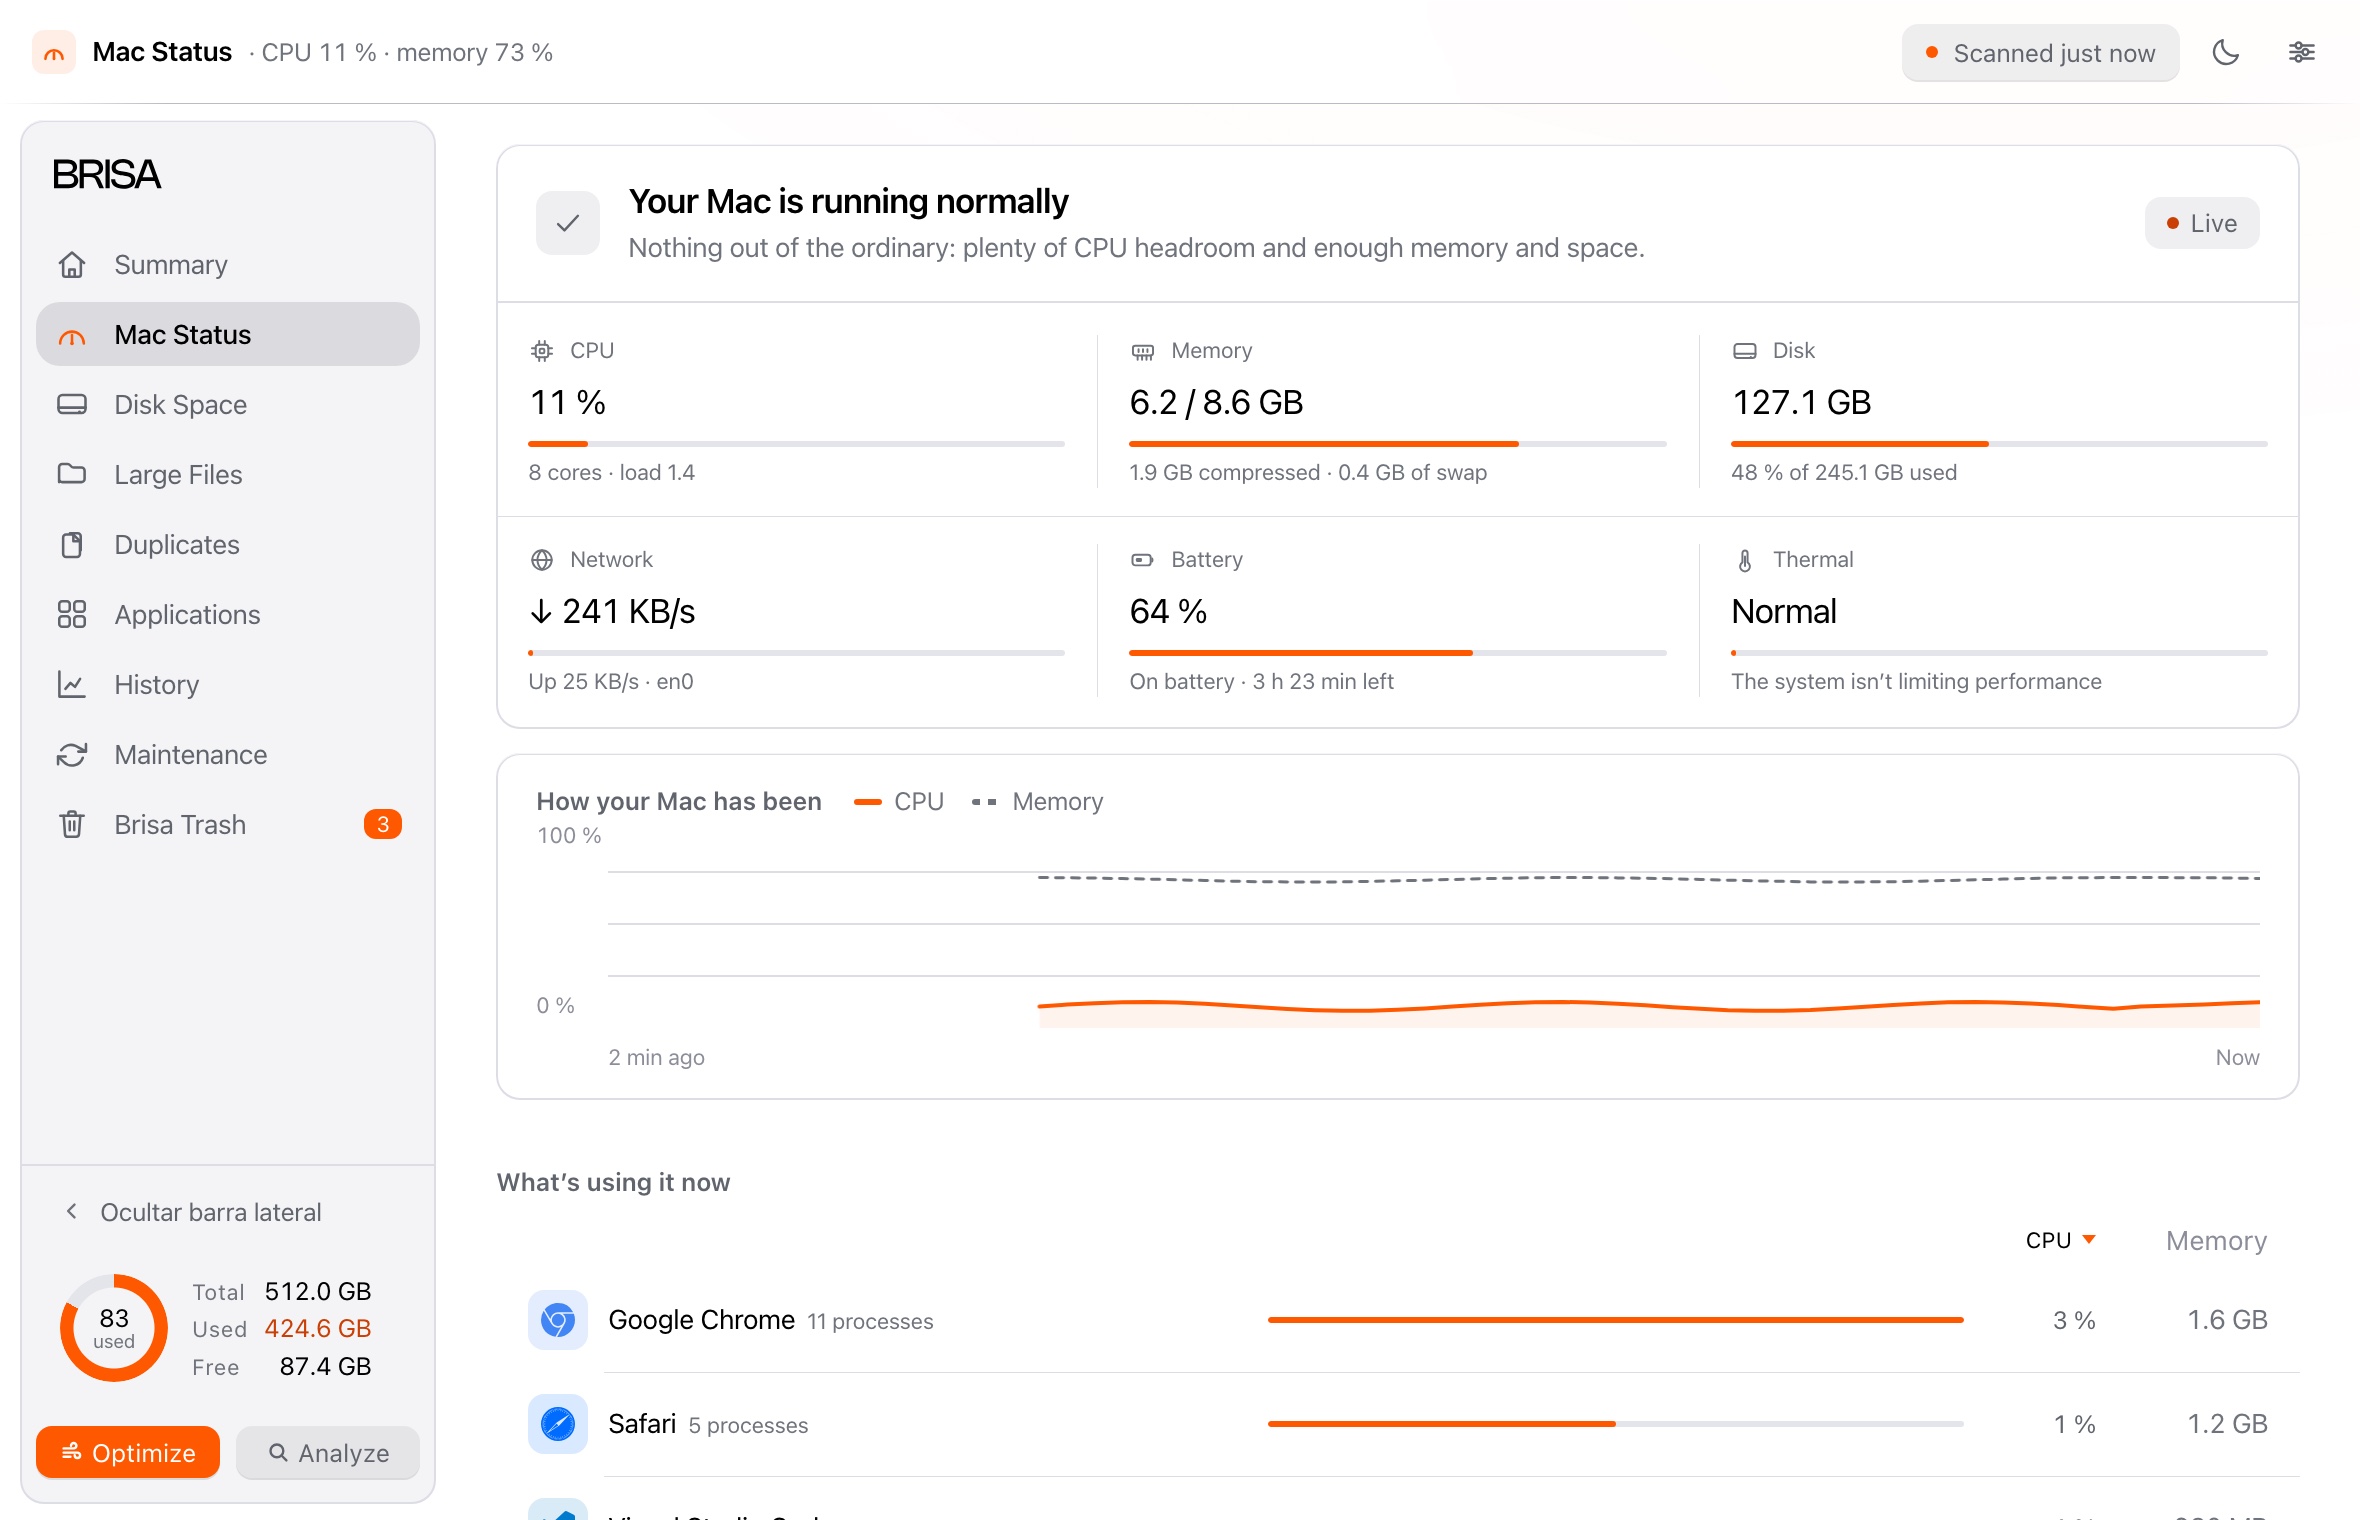
Task: Click the 127.1 GB disk value
Action: pyautogui.click(x=1801, y=402)
